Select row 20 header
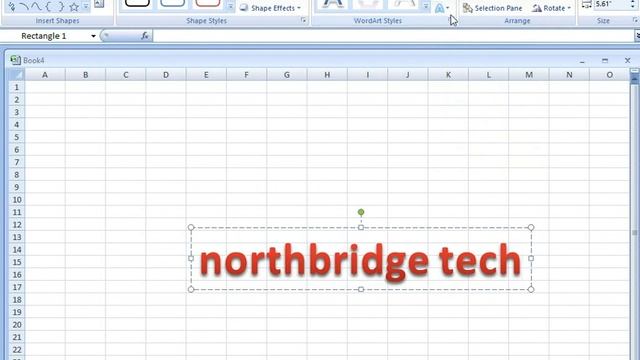 pos(16,325)
